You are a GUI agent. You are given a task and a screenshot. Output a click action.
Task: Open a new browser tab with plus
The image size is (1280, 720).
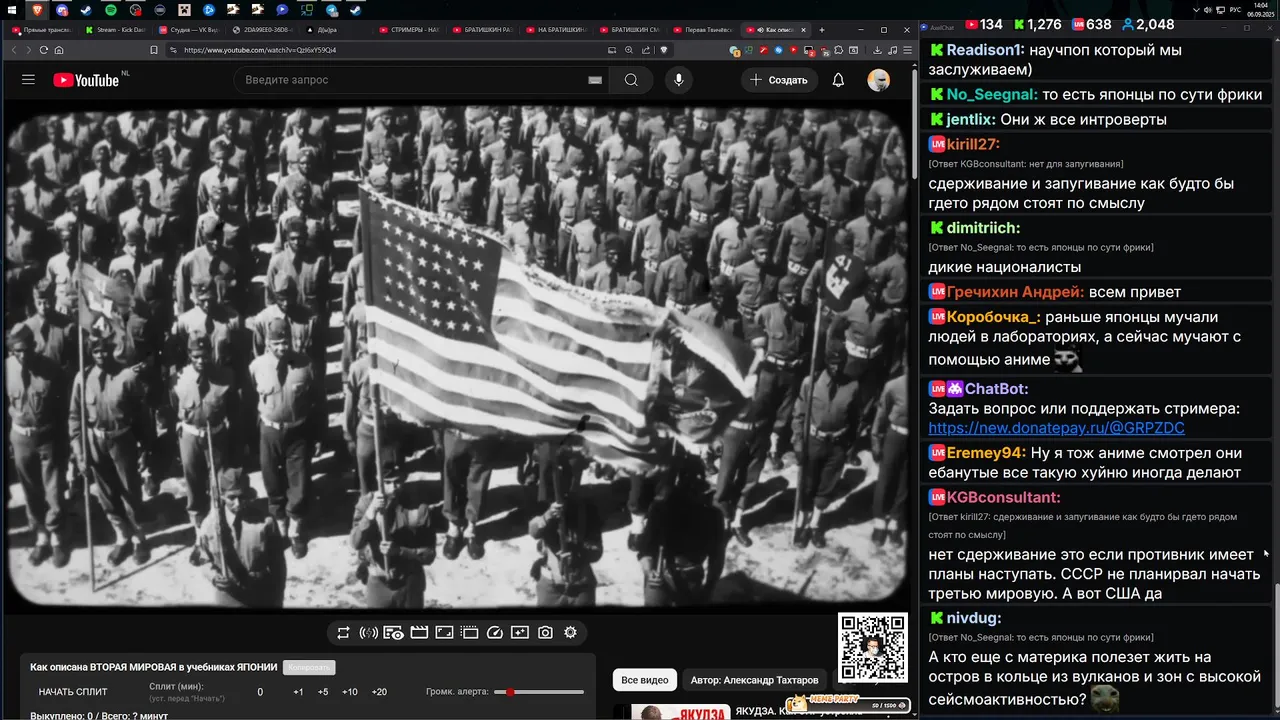pos(821,30)
